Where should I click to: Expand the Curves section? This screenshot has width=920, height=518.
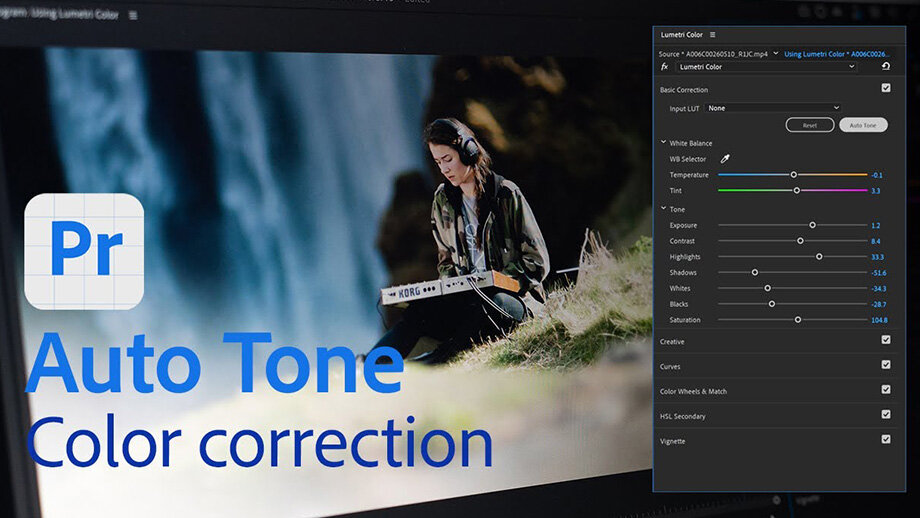click(x=670, y=367)
